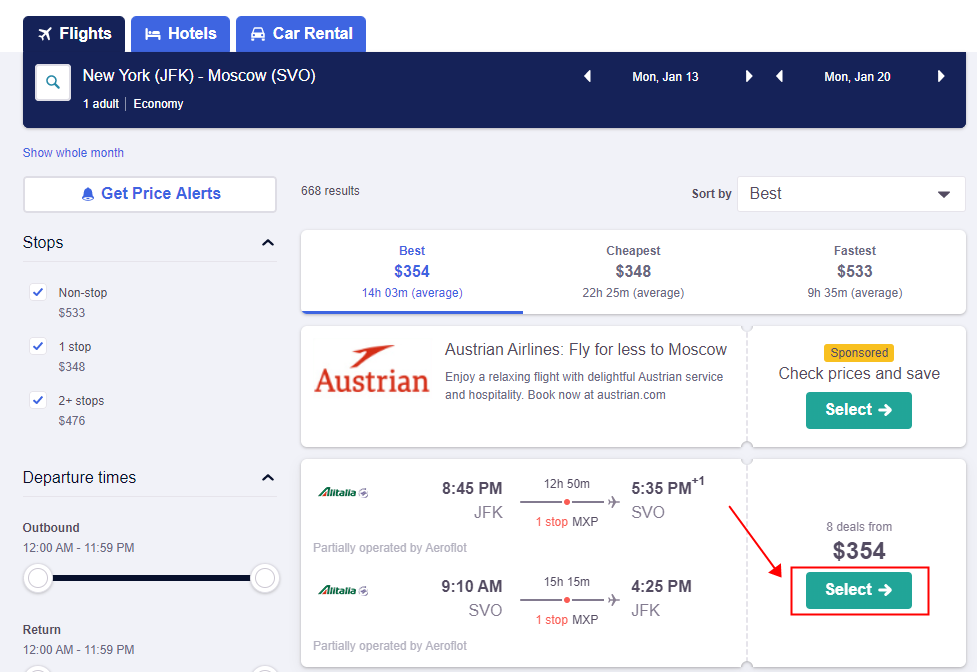The image size is (977, 672).
Task: Click the 9:10 AM return departure time
Action: click(x=472, y=586)
